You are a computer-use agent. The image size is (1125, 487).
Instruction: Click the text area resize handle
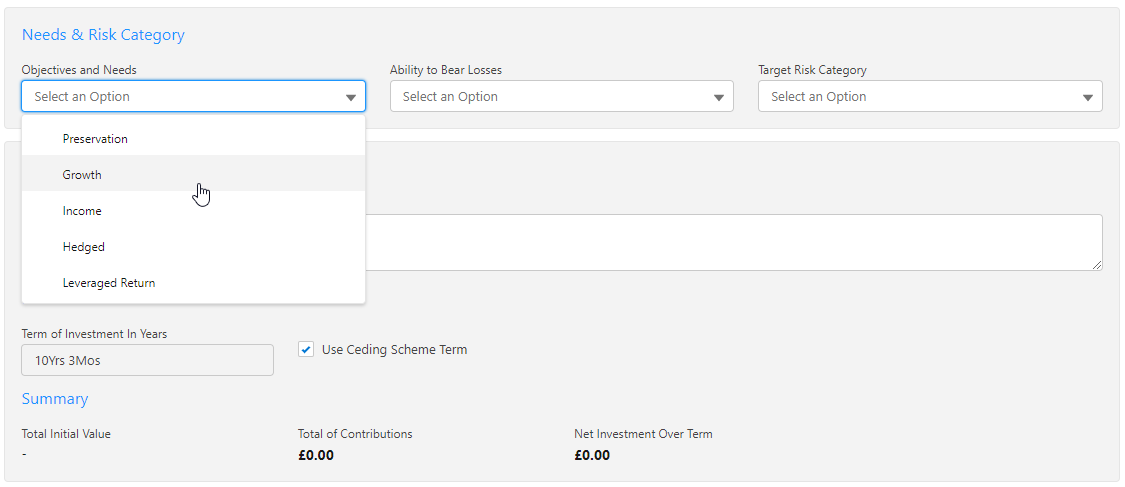tap(1097, 264)
